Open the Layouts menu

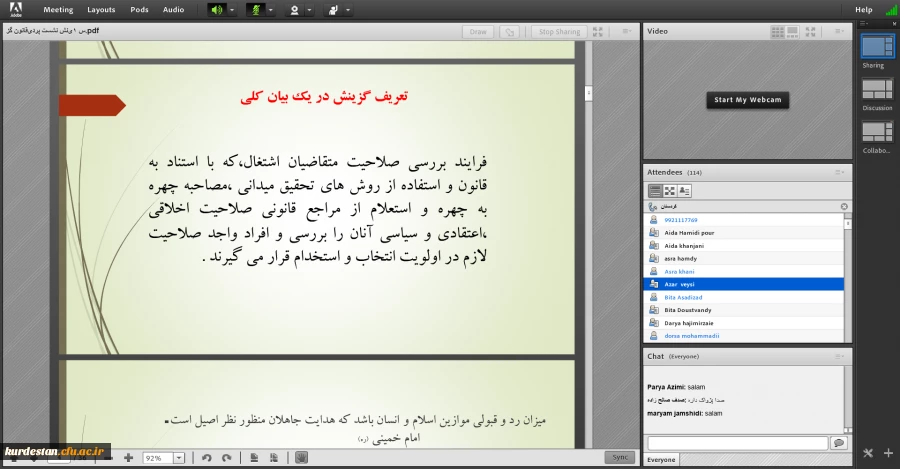point(101,10)
